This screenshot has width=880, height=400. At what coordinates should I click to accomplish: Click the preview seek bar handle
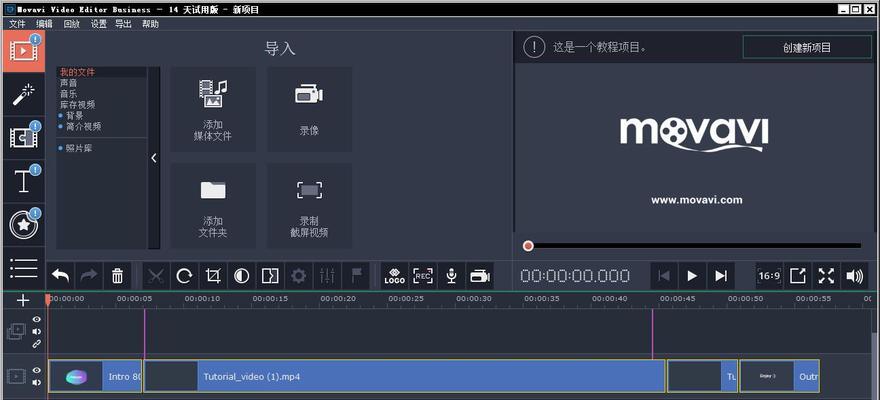(528, 246)
